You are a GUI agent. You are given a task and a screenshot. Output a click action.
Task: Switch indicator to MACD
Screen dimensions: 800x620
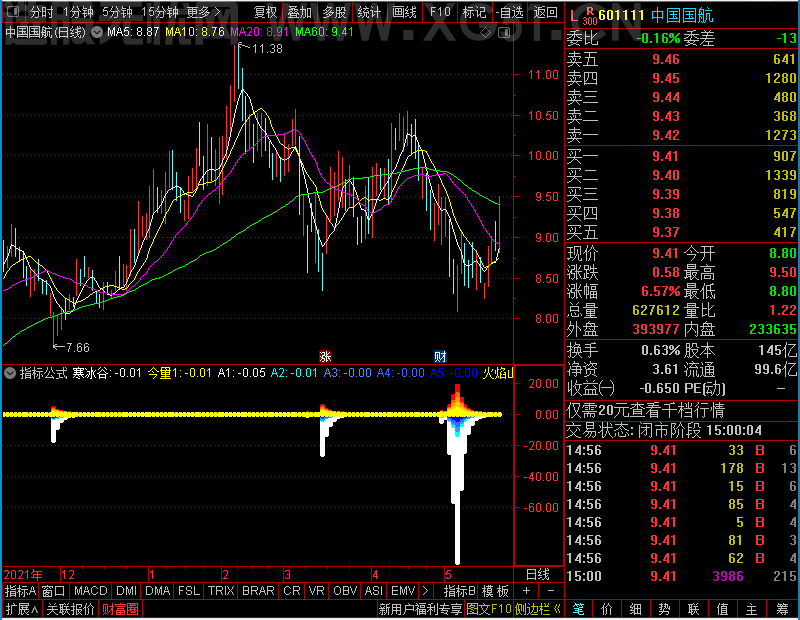[90, 591]
